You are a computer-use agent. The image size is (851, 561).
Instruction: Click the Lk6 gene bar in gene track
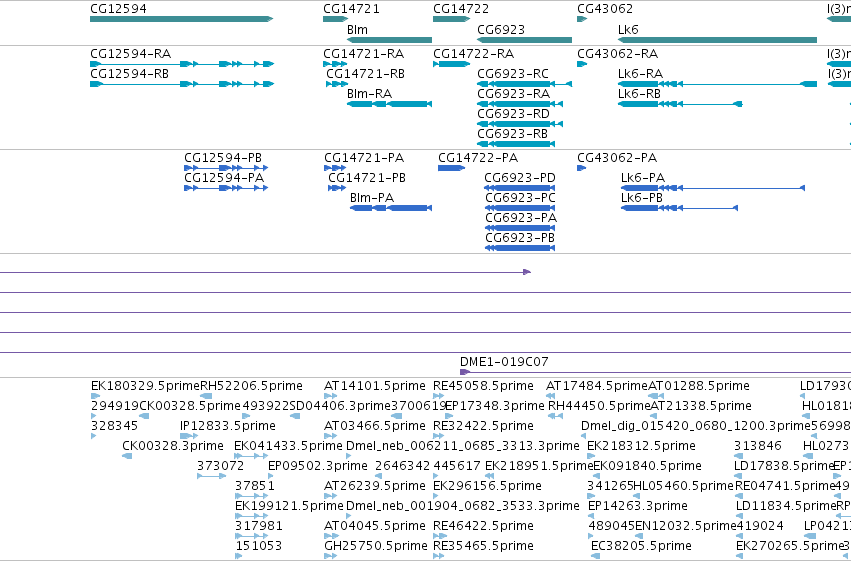pos(717,40)
